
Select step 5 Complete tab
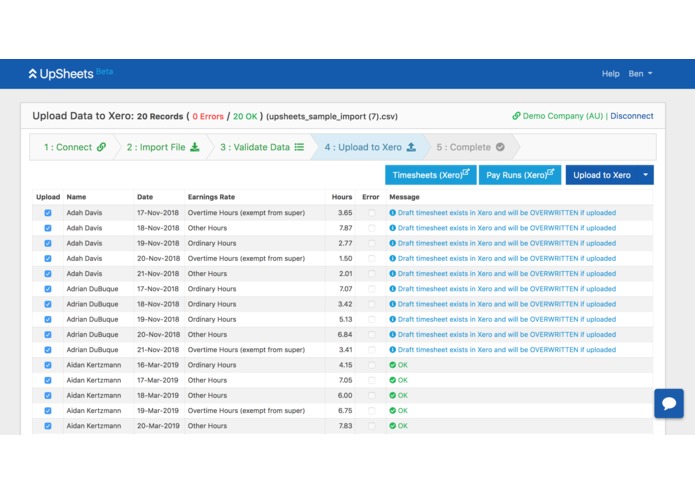pyautogui.click(x=470, y=147)
